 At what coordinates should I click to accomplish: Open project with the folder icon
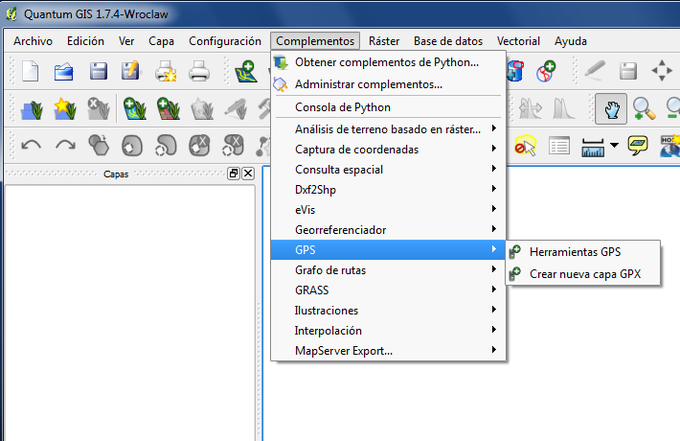point(64,71)
